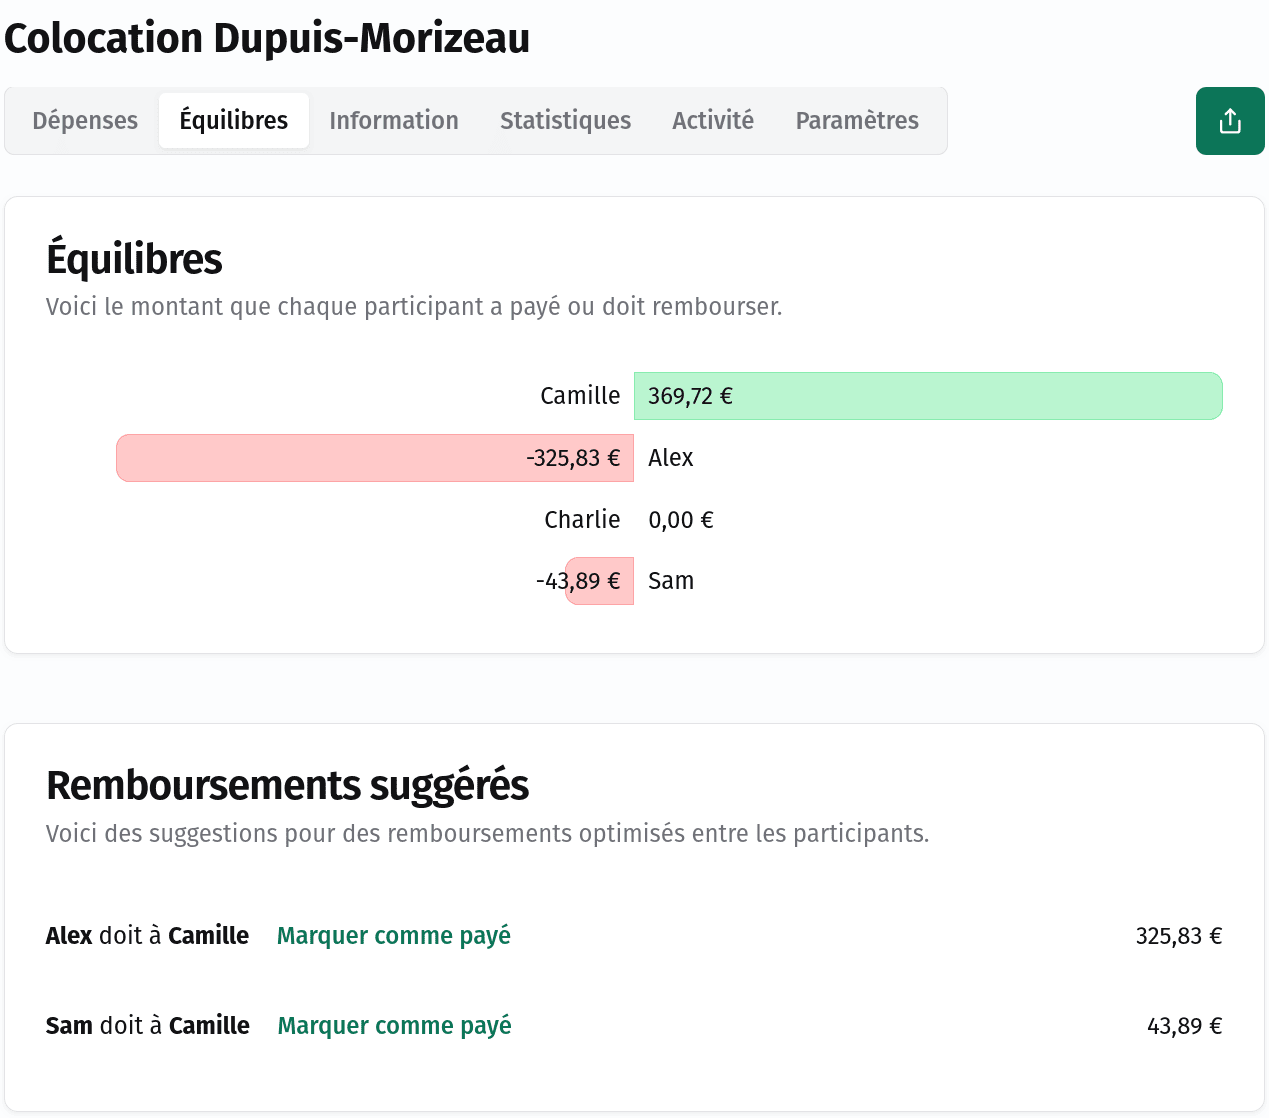The width and height of the screenshot is (1269, 1118).
Task: Open the Paramètres tab
Action: pos(856,121)
